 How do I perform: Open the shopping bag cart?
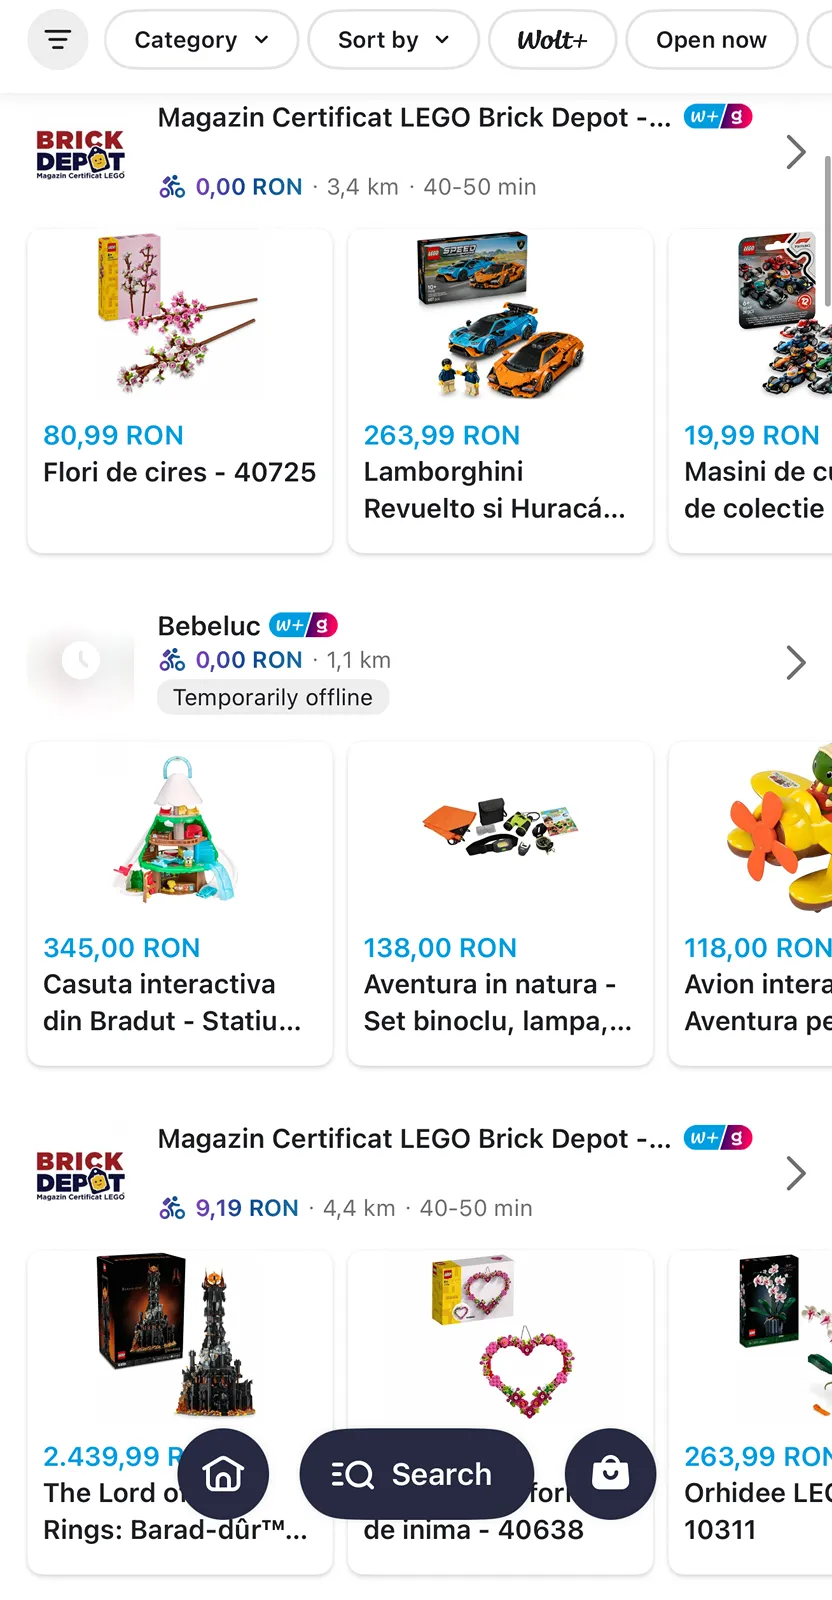coord(610,1474)
